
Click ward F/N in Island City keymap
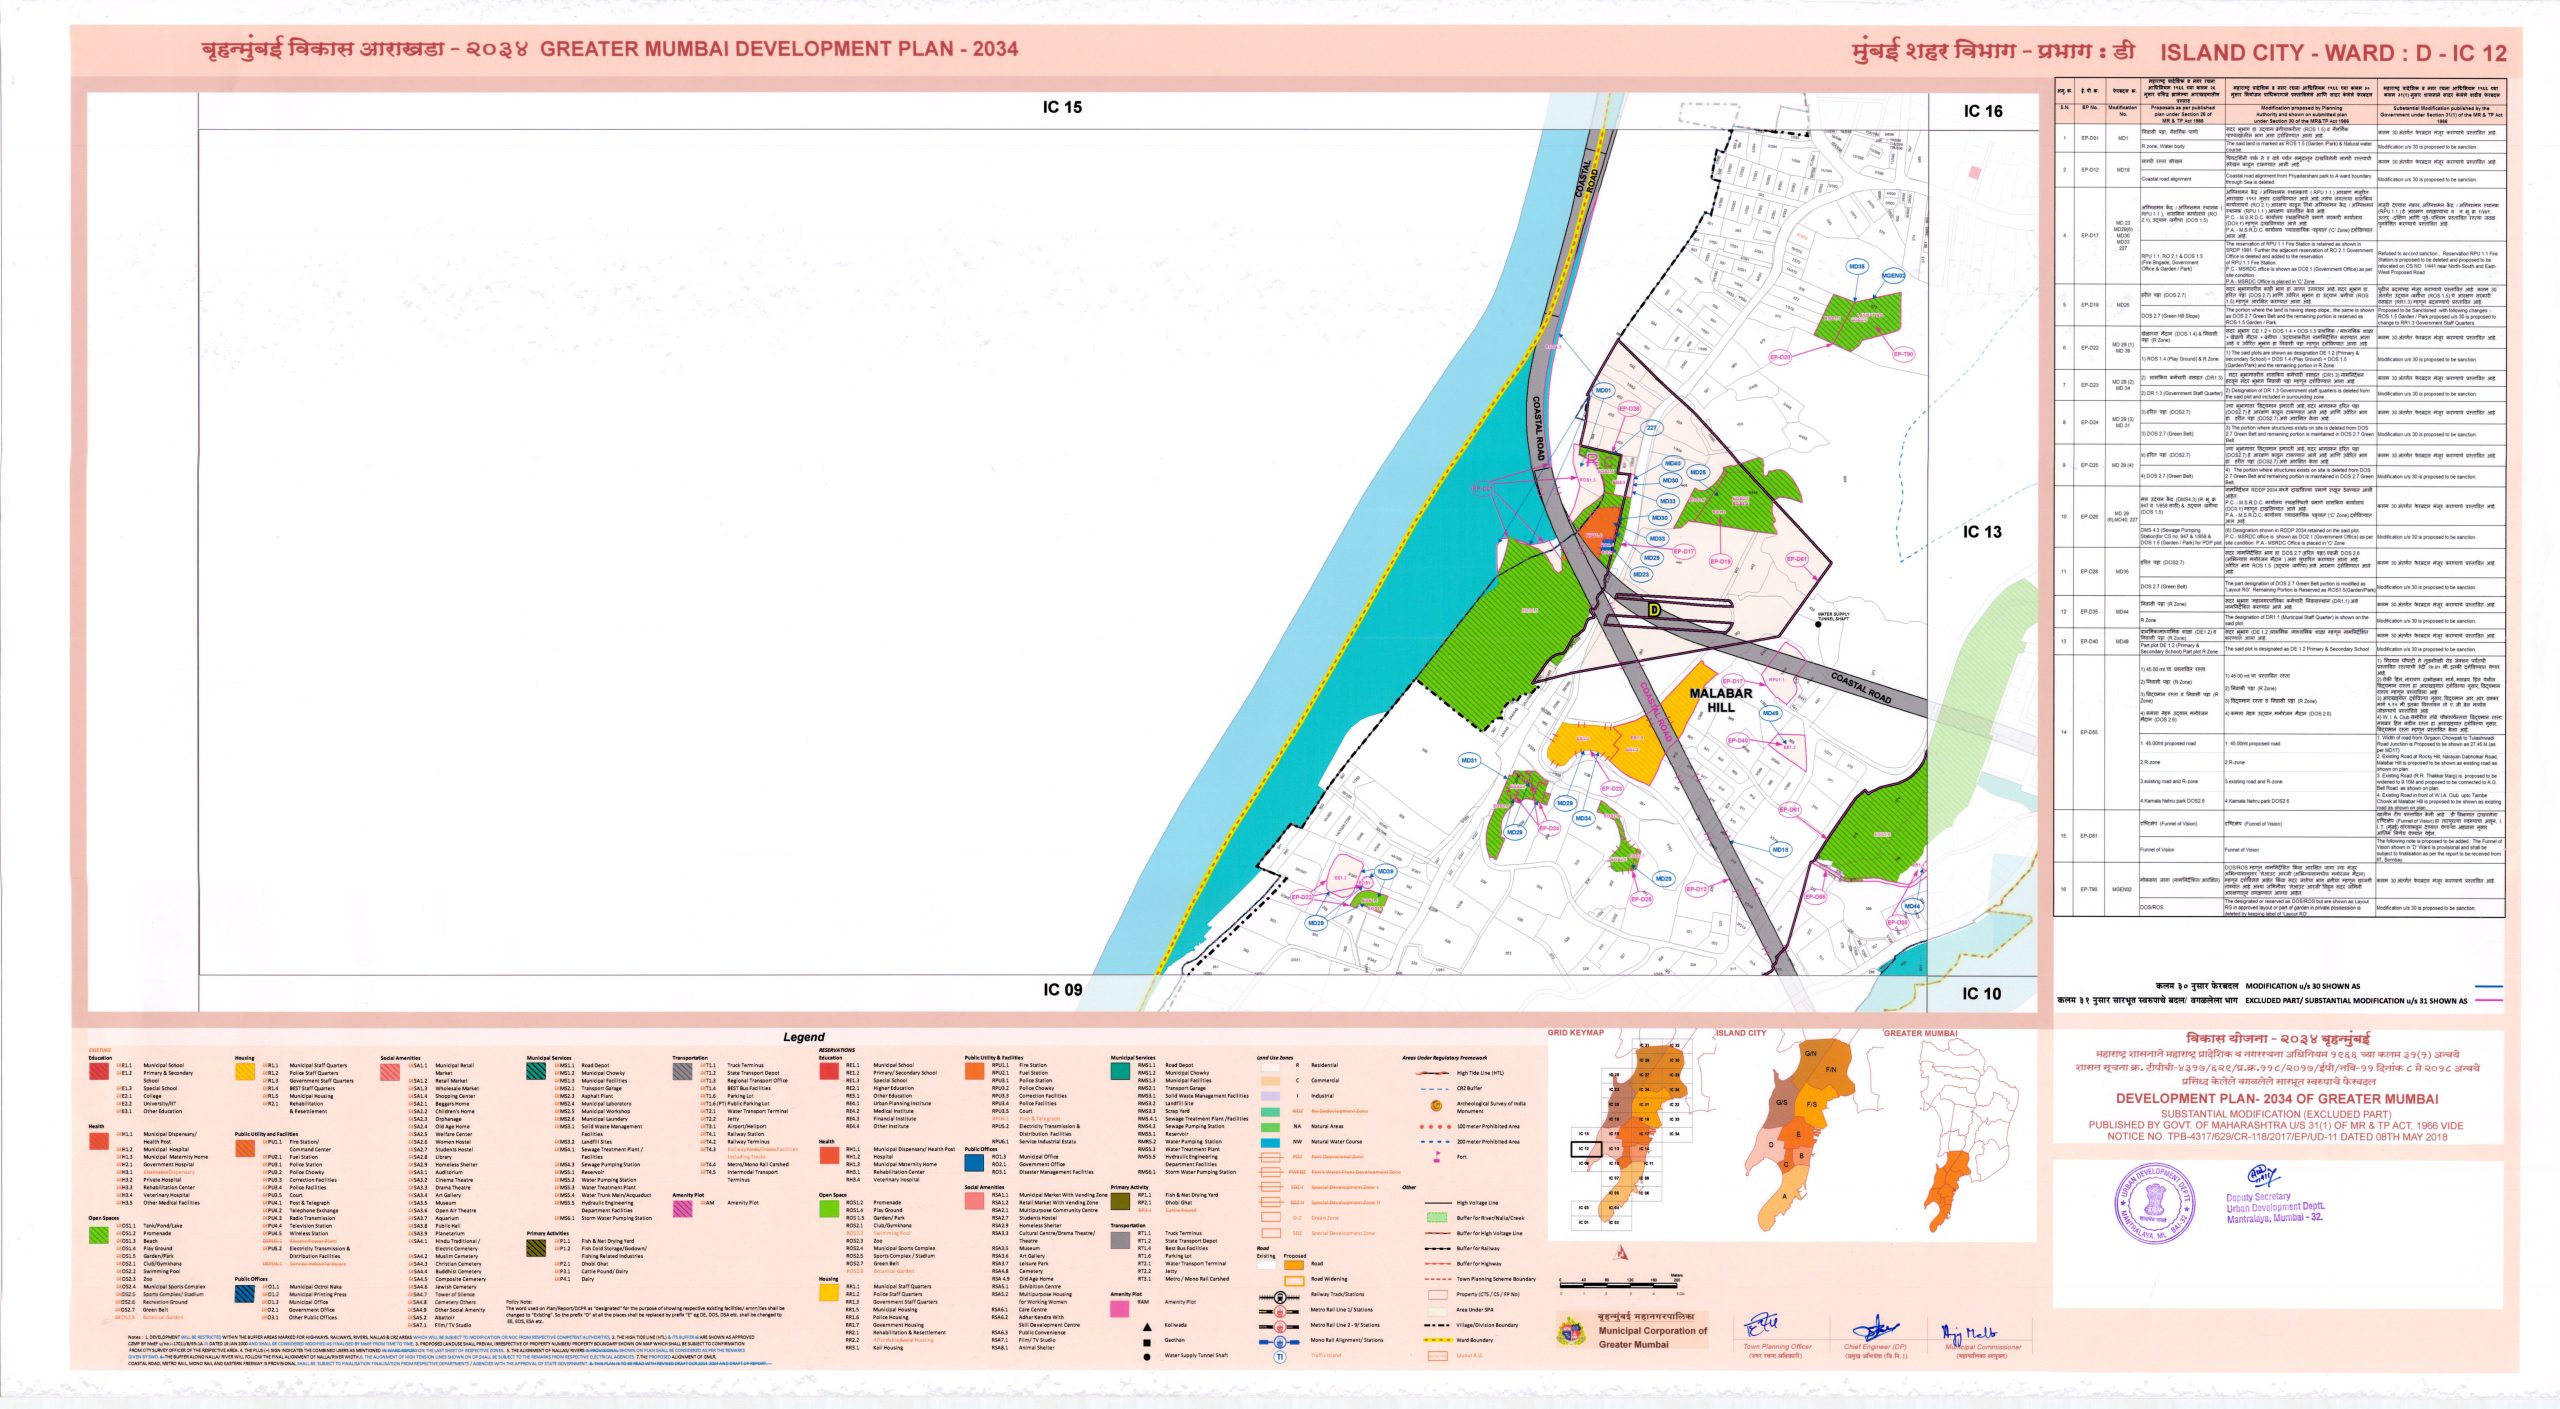1831,1069
